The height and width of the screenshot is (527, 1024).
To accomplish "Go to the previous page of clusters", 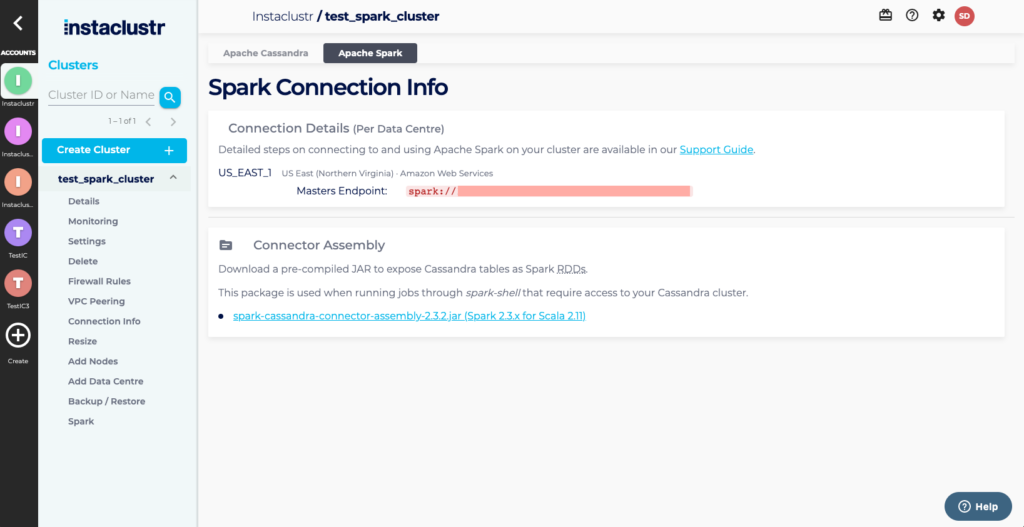I will coord(148,122).
